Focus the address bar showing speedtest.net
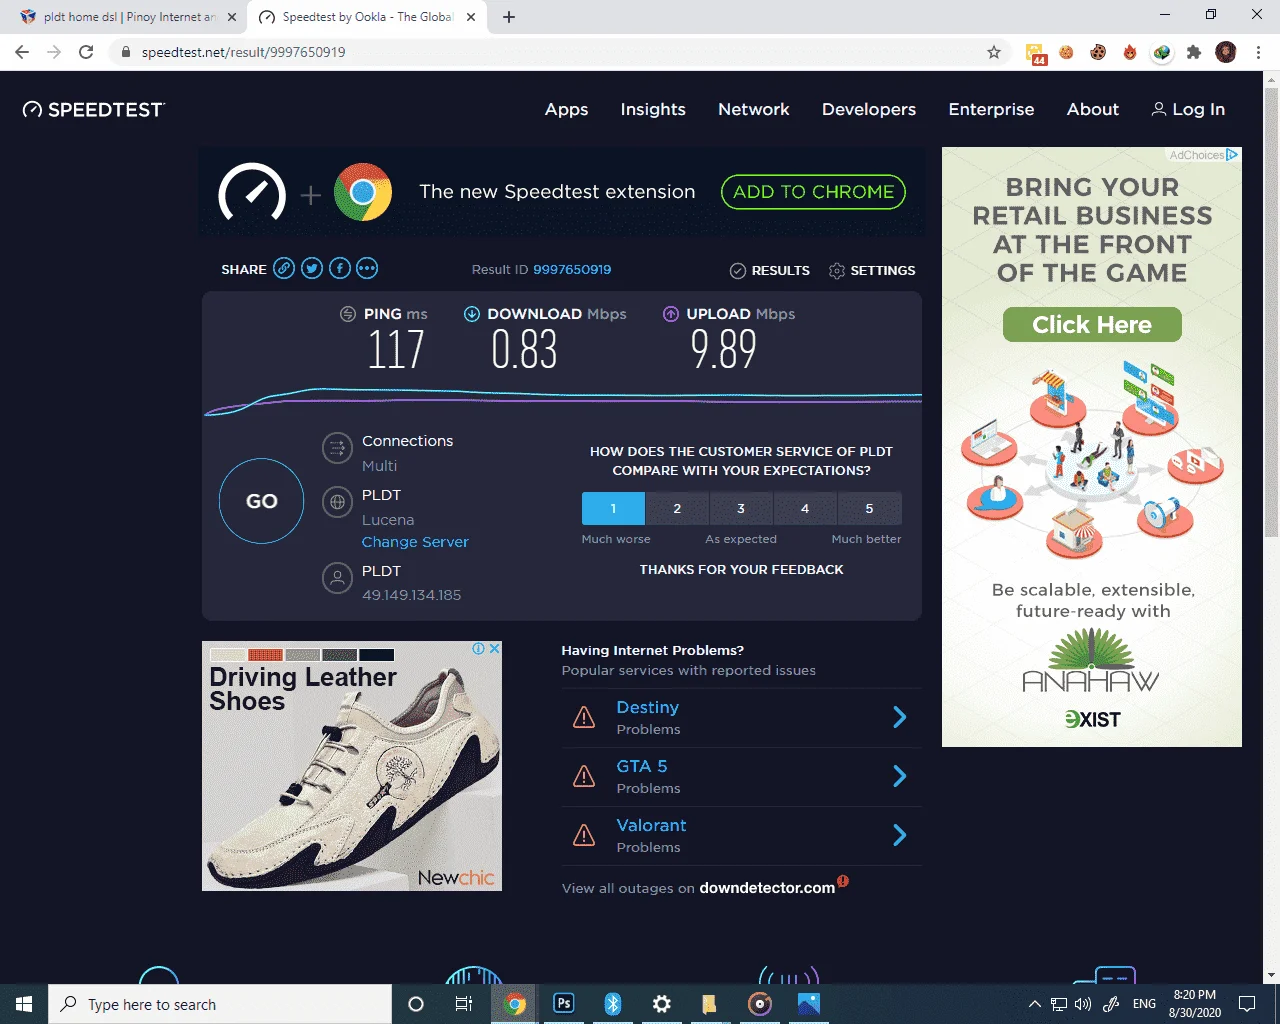The height and width of the screenshot is (1024, 1280). click(x=560, y=52)
